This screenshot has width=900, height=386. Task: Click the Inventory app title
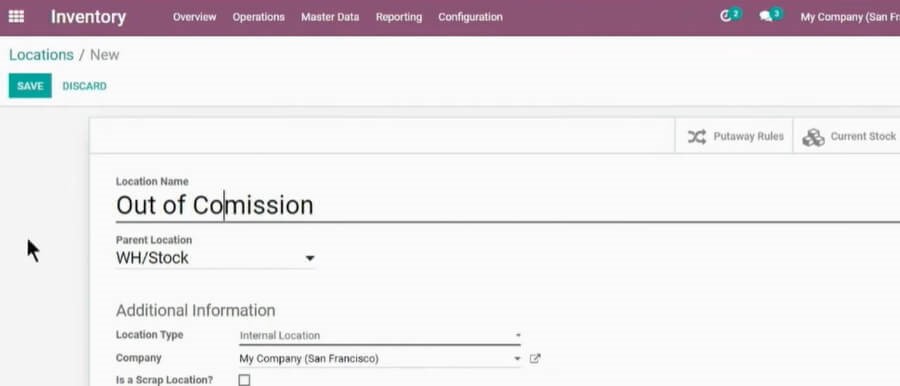(88, 17)
